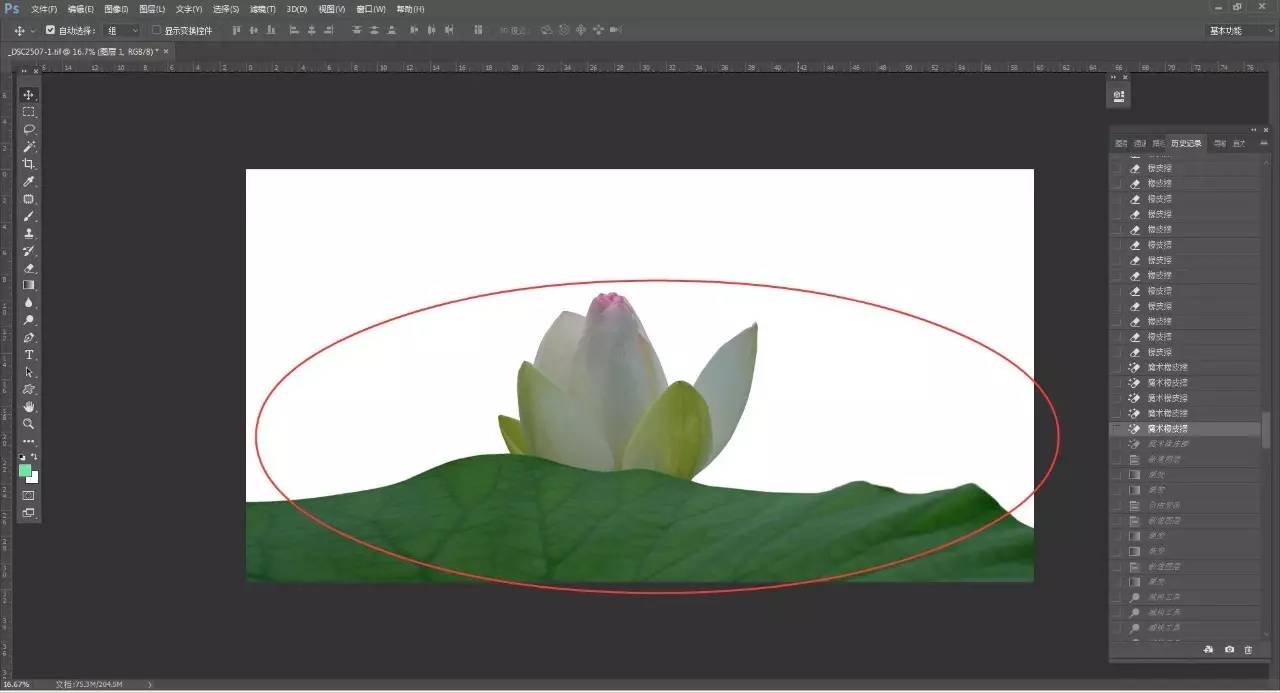The width and height of the screenshot is (1280, 693).
Task: Activate the Hand tool
Action: click(29, 407)
